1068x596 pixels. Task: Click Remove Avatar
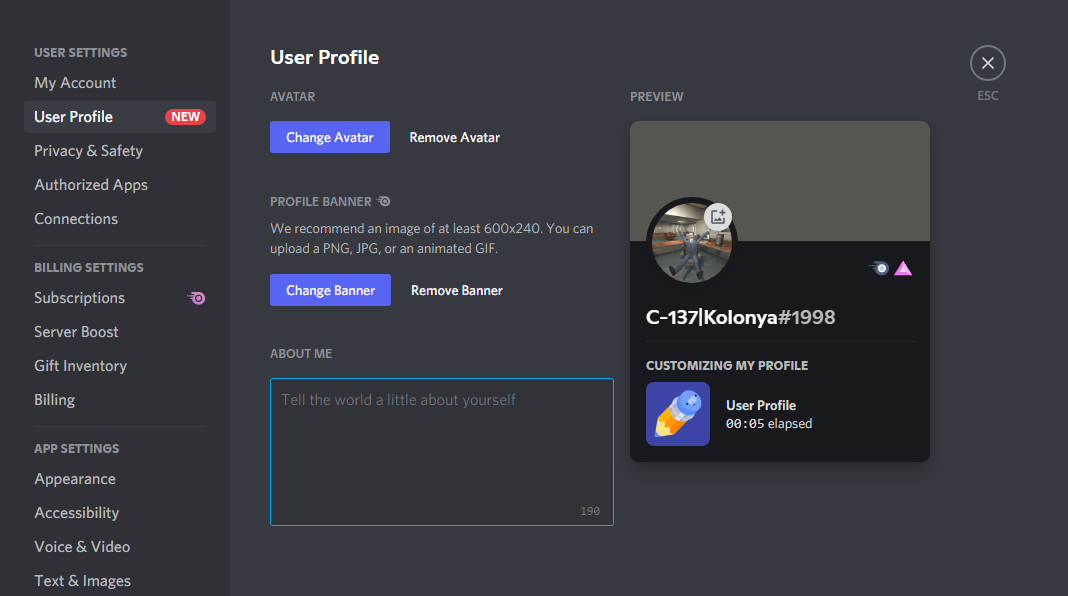(454, 138)
